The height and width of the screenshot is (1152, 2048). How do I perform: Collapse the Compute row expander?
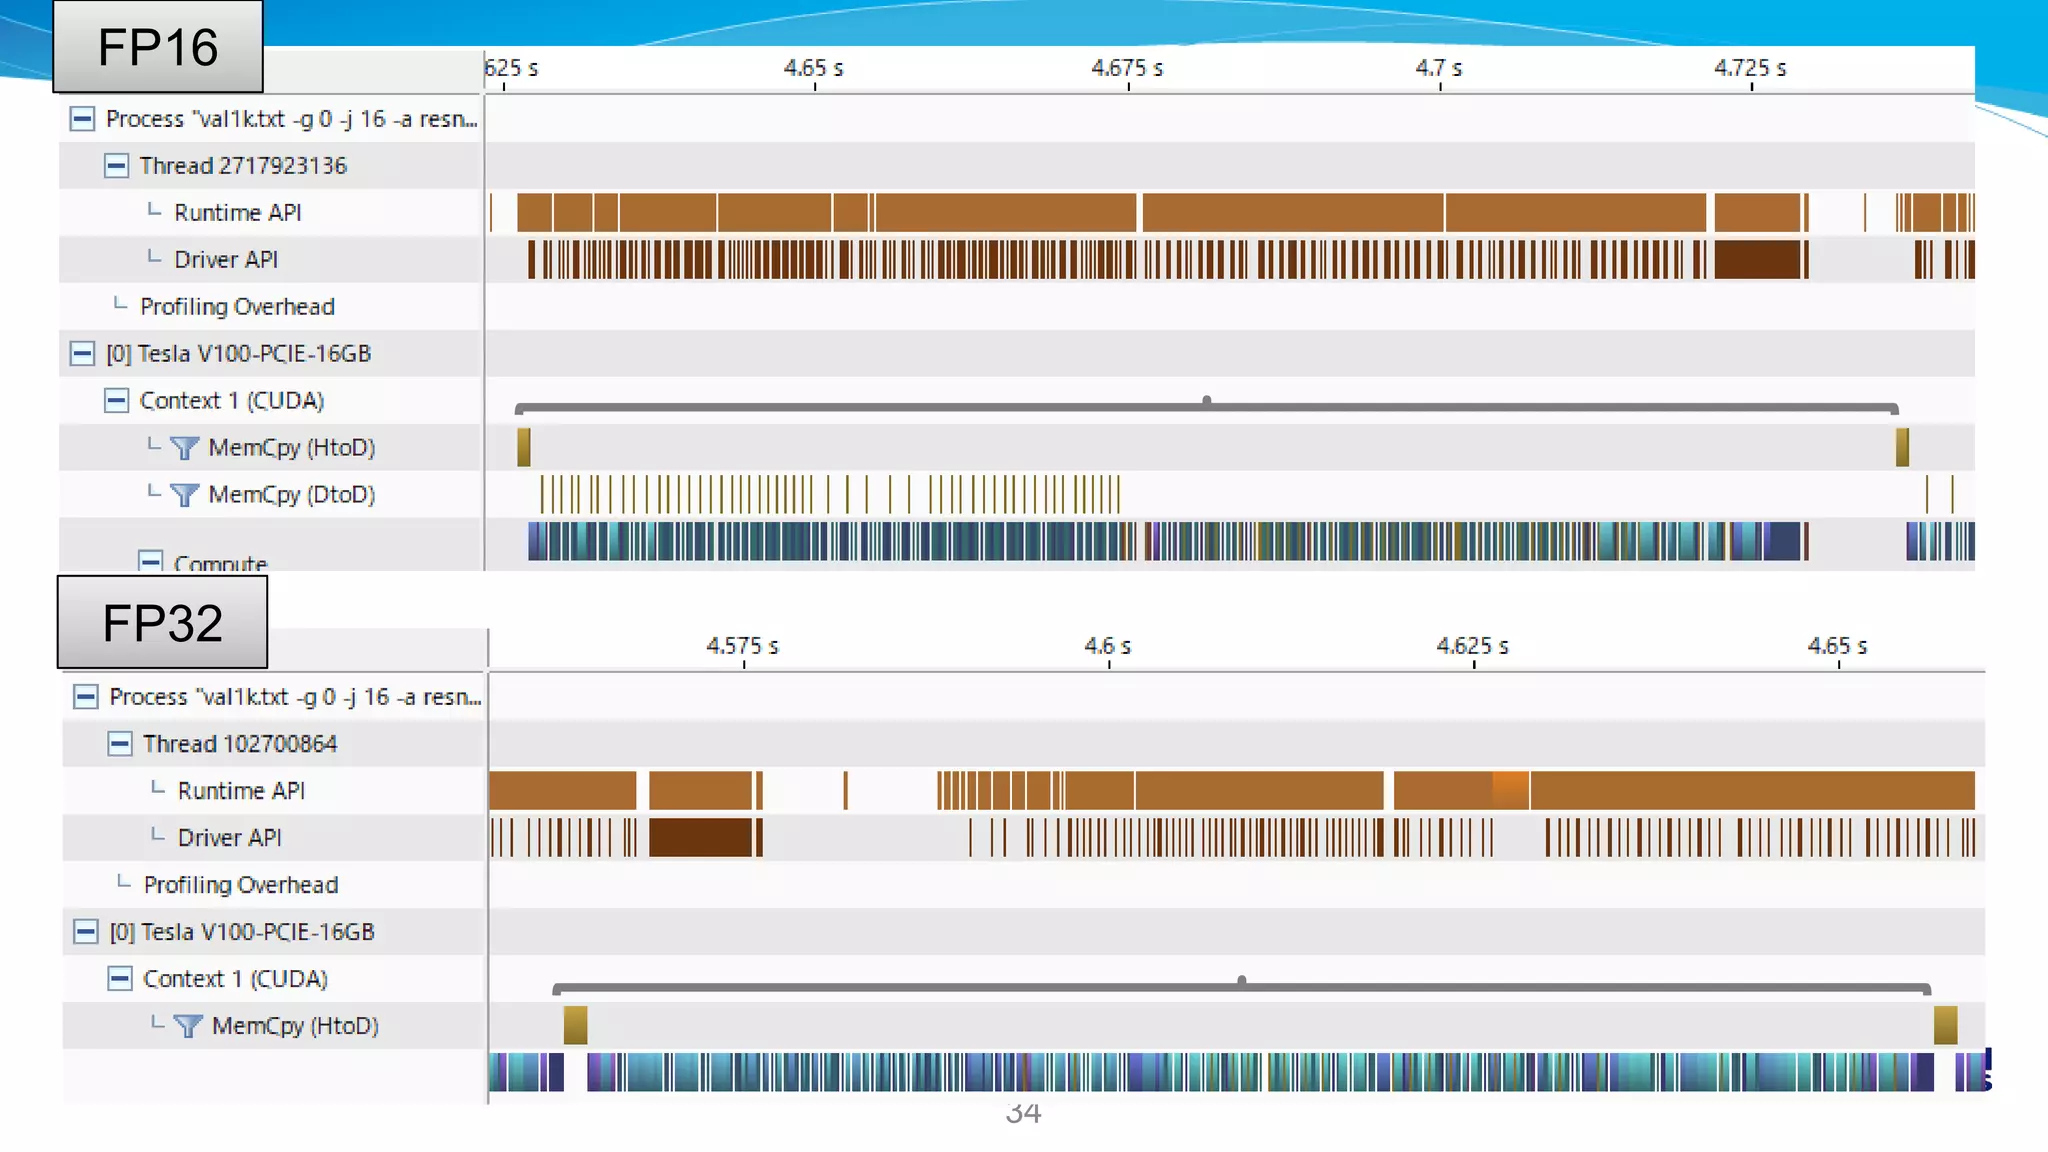(150, 561)
